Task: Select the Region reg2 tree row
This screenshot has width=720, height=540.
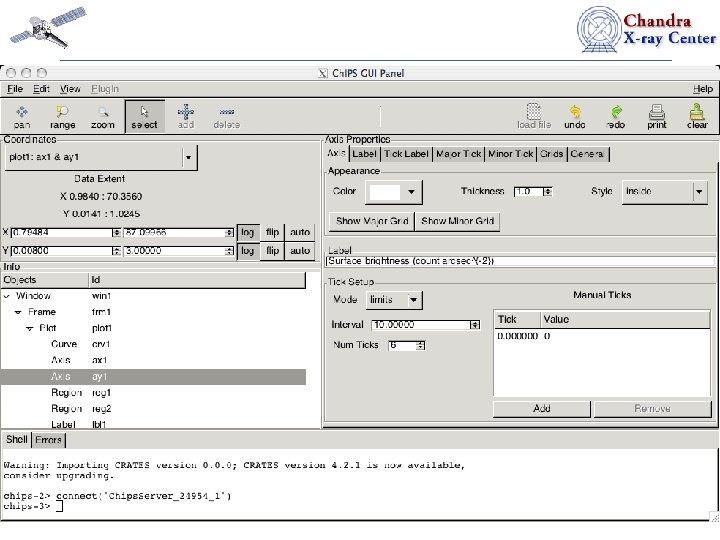Action: pyautogui.click(x=153, y=409)
